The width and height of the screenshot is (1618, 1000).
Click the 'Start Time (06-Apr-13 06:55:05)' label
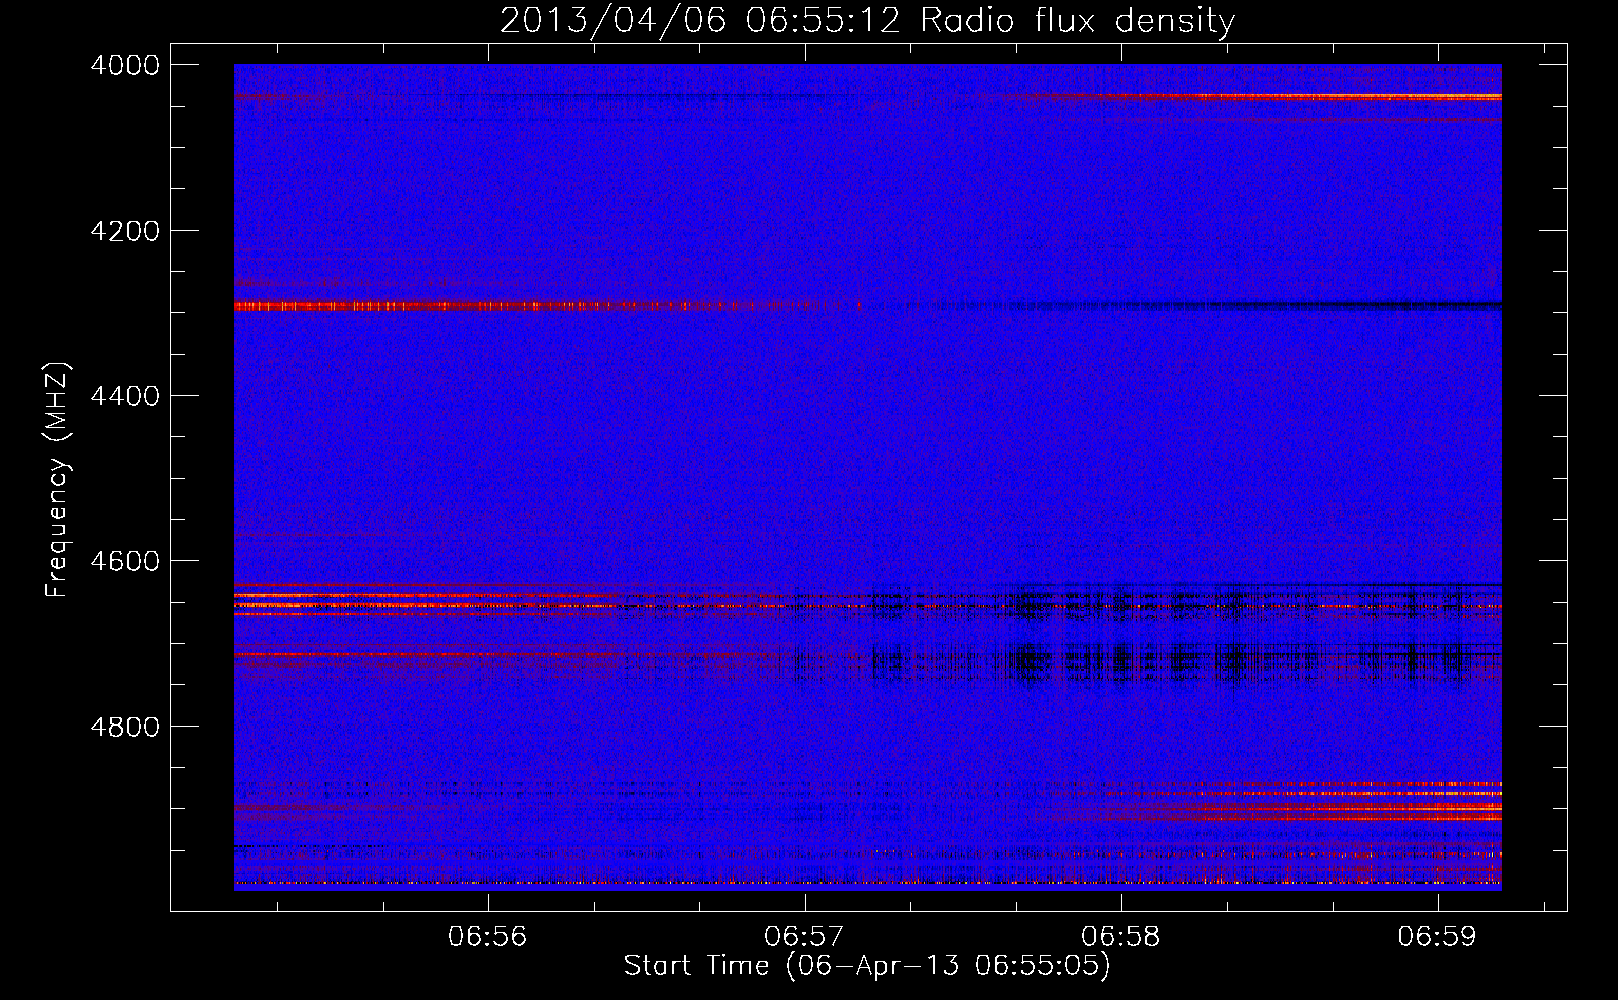click(867, 966)
